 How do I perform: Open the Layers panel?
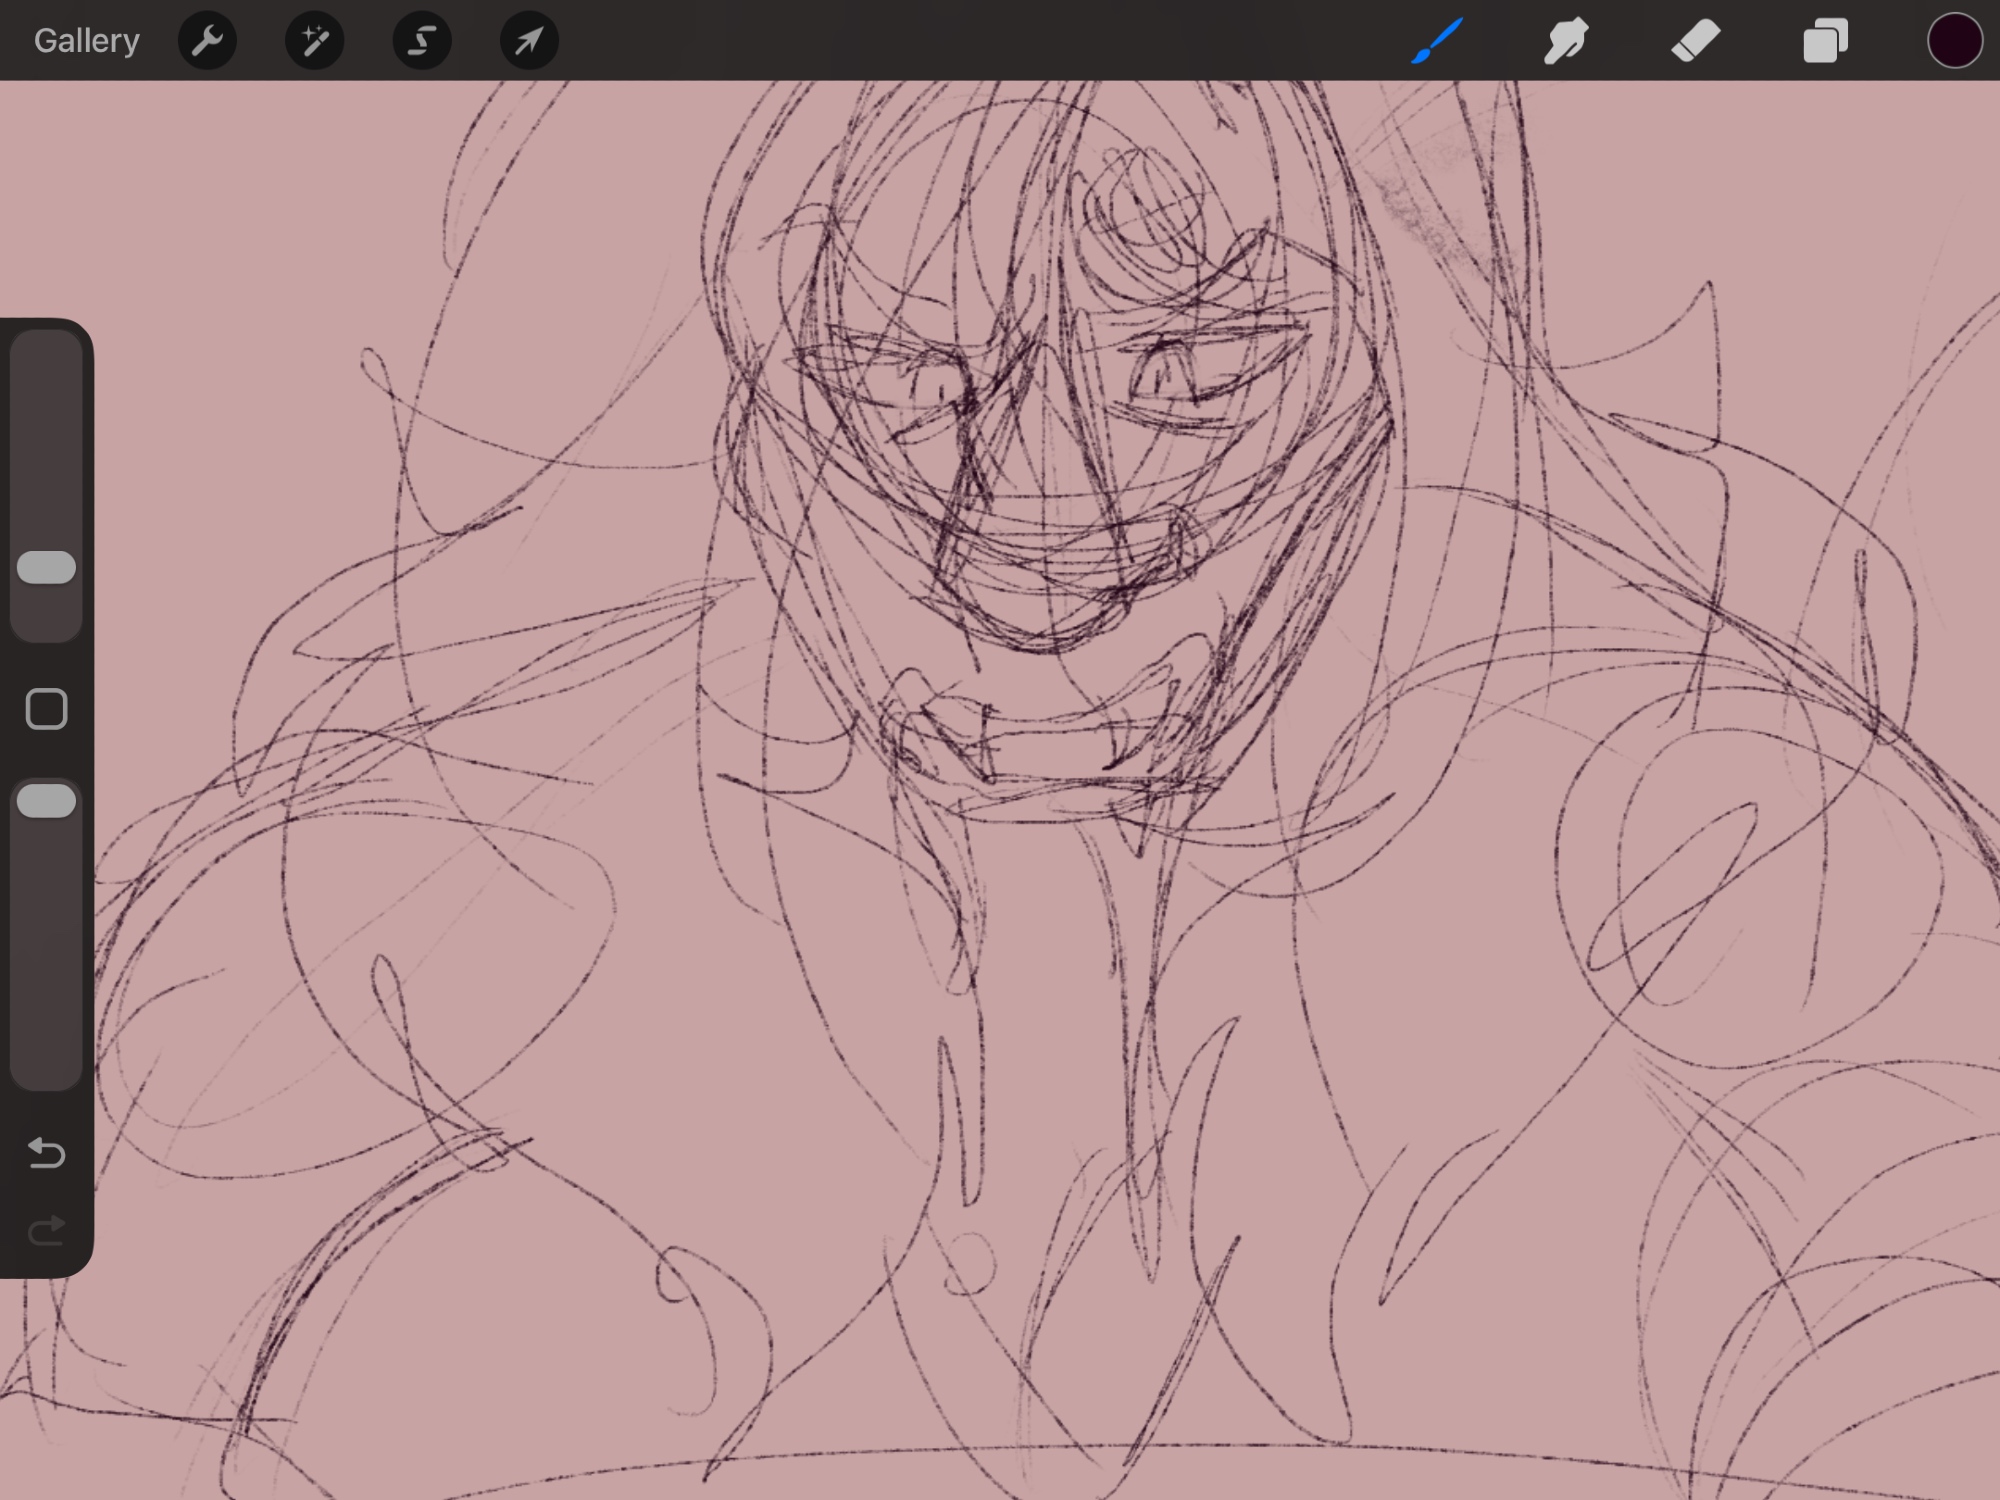pos(1825,41)
